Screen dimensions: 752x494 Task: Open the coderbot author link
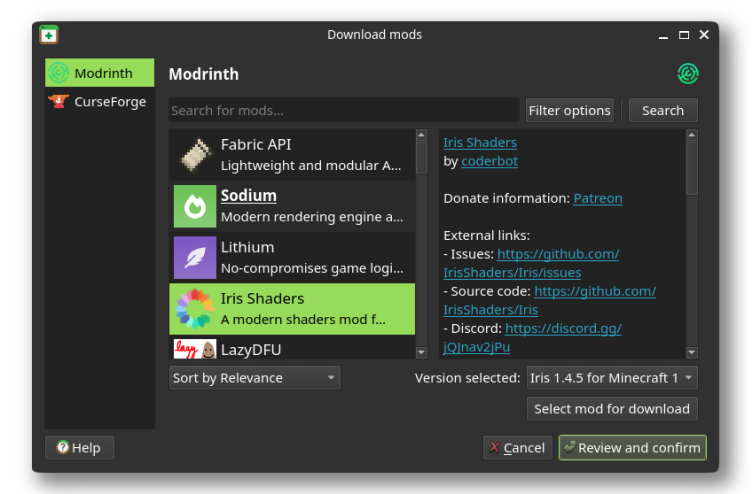489,161
